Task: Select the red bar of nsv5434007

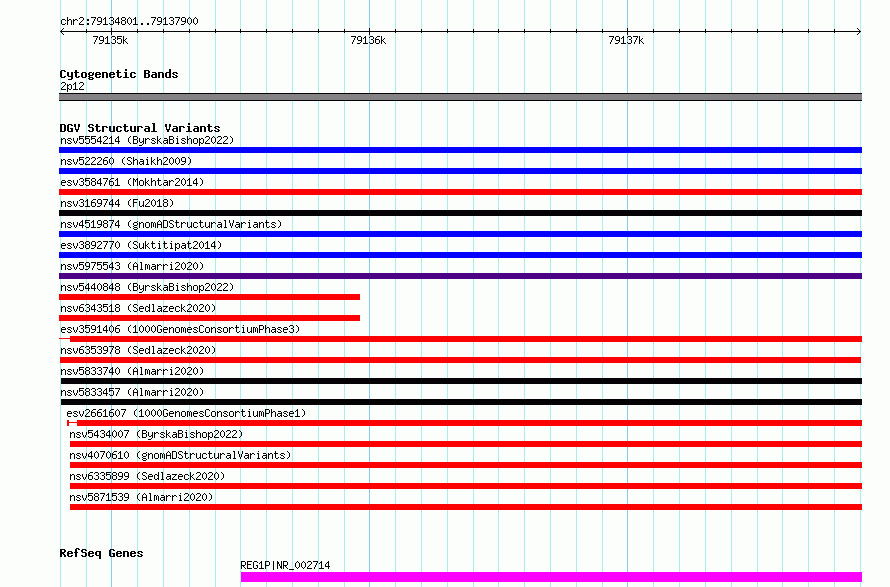Action: point(466,445)
